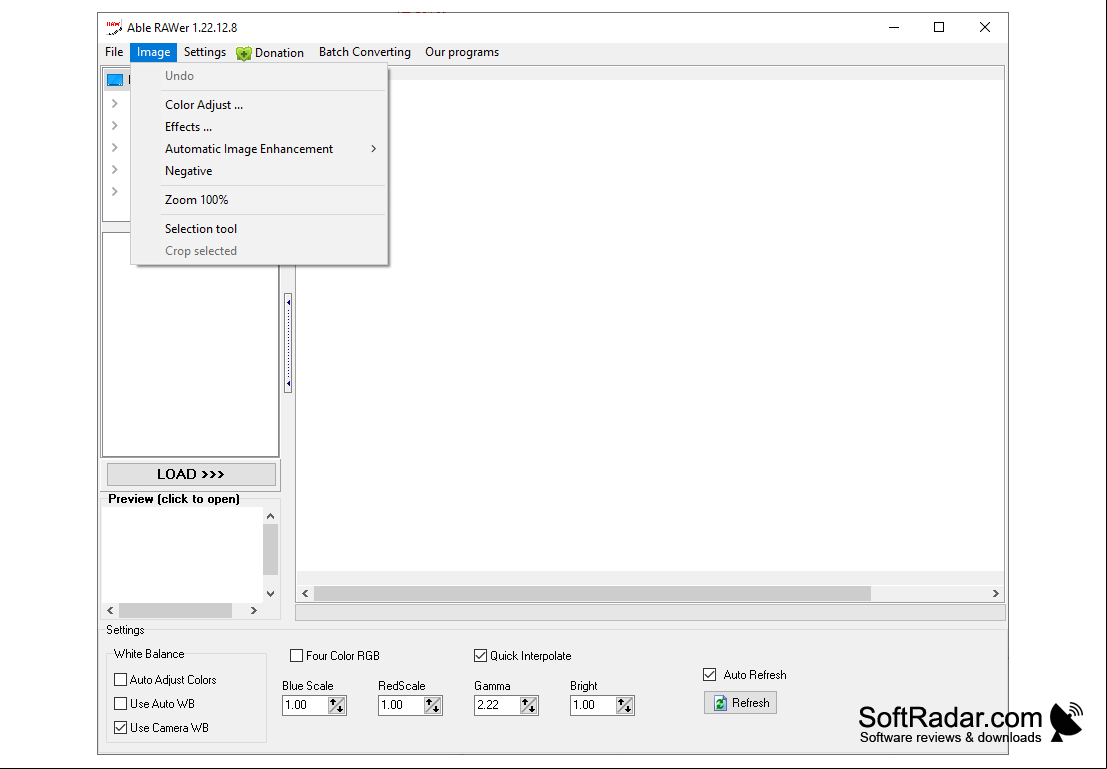
Task: Focus the Blue Scale value field
Action: 305,705
